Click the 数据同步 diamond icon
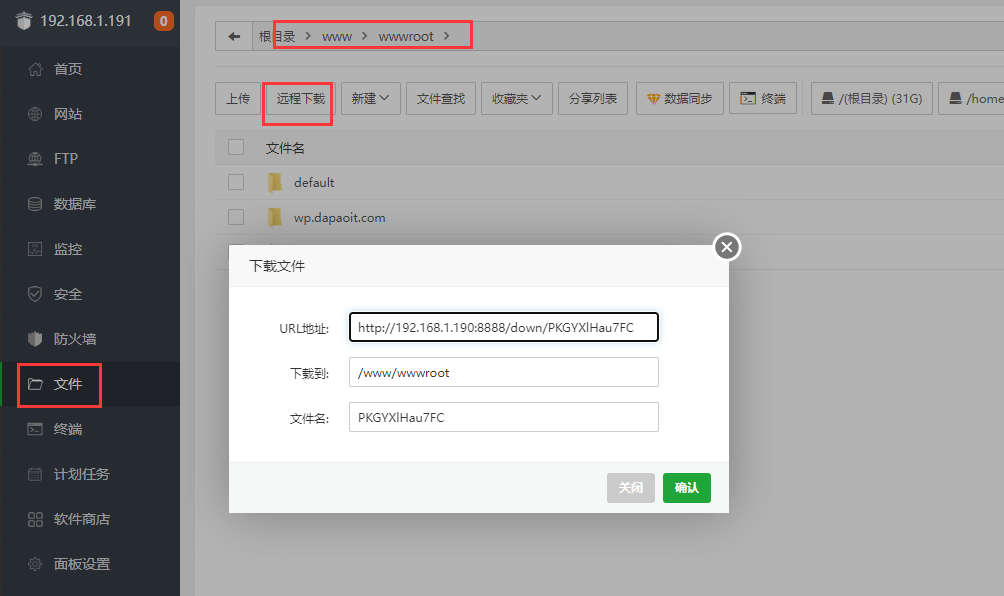This screenshot has height=596, width=1004. (653, 99)
